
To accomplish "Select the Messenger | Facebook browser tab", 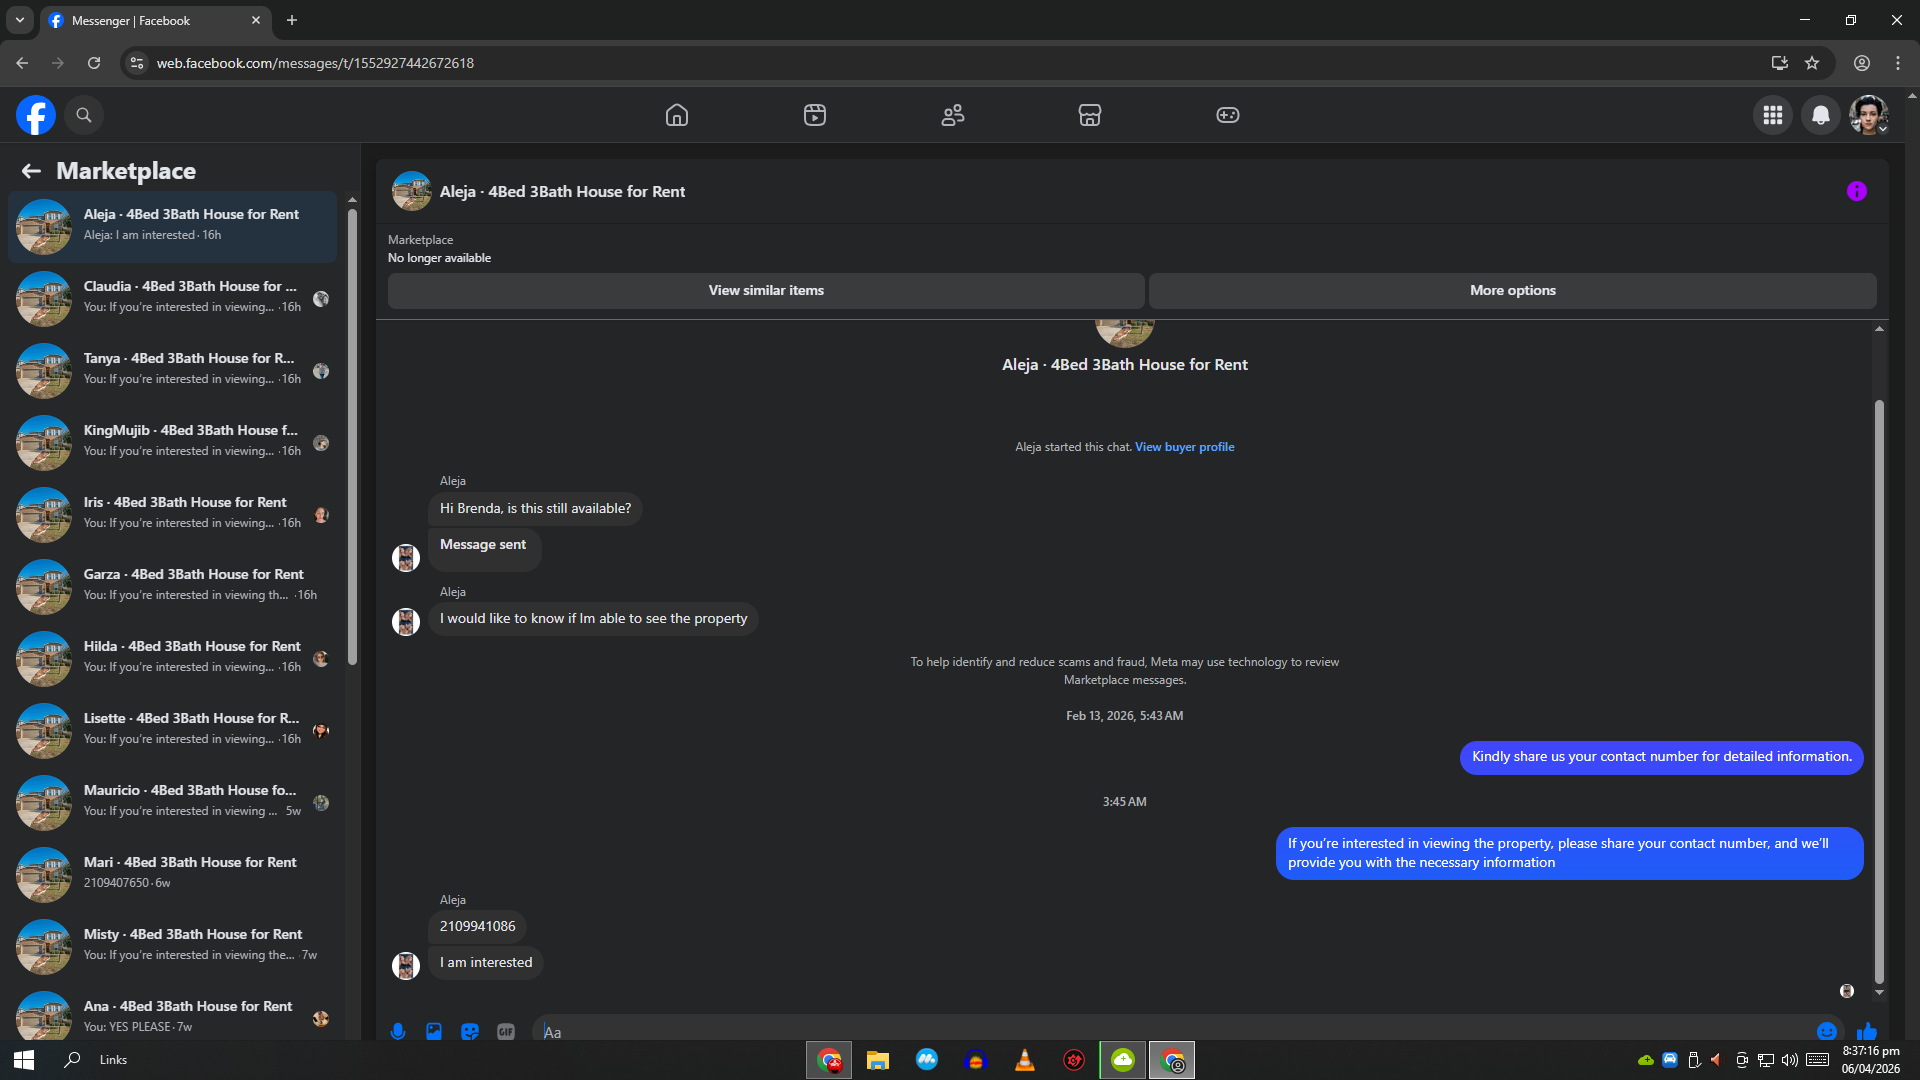I will (x=153, y=20).
